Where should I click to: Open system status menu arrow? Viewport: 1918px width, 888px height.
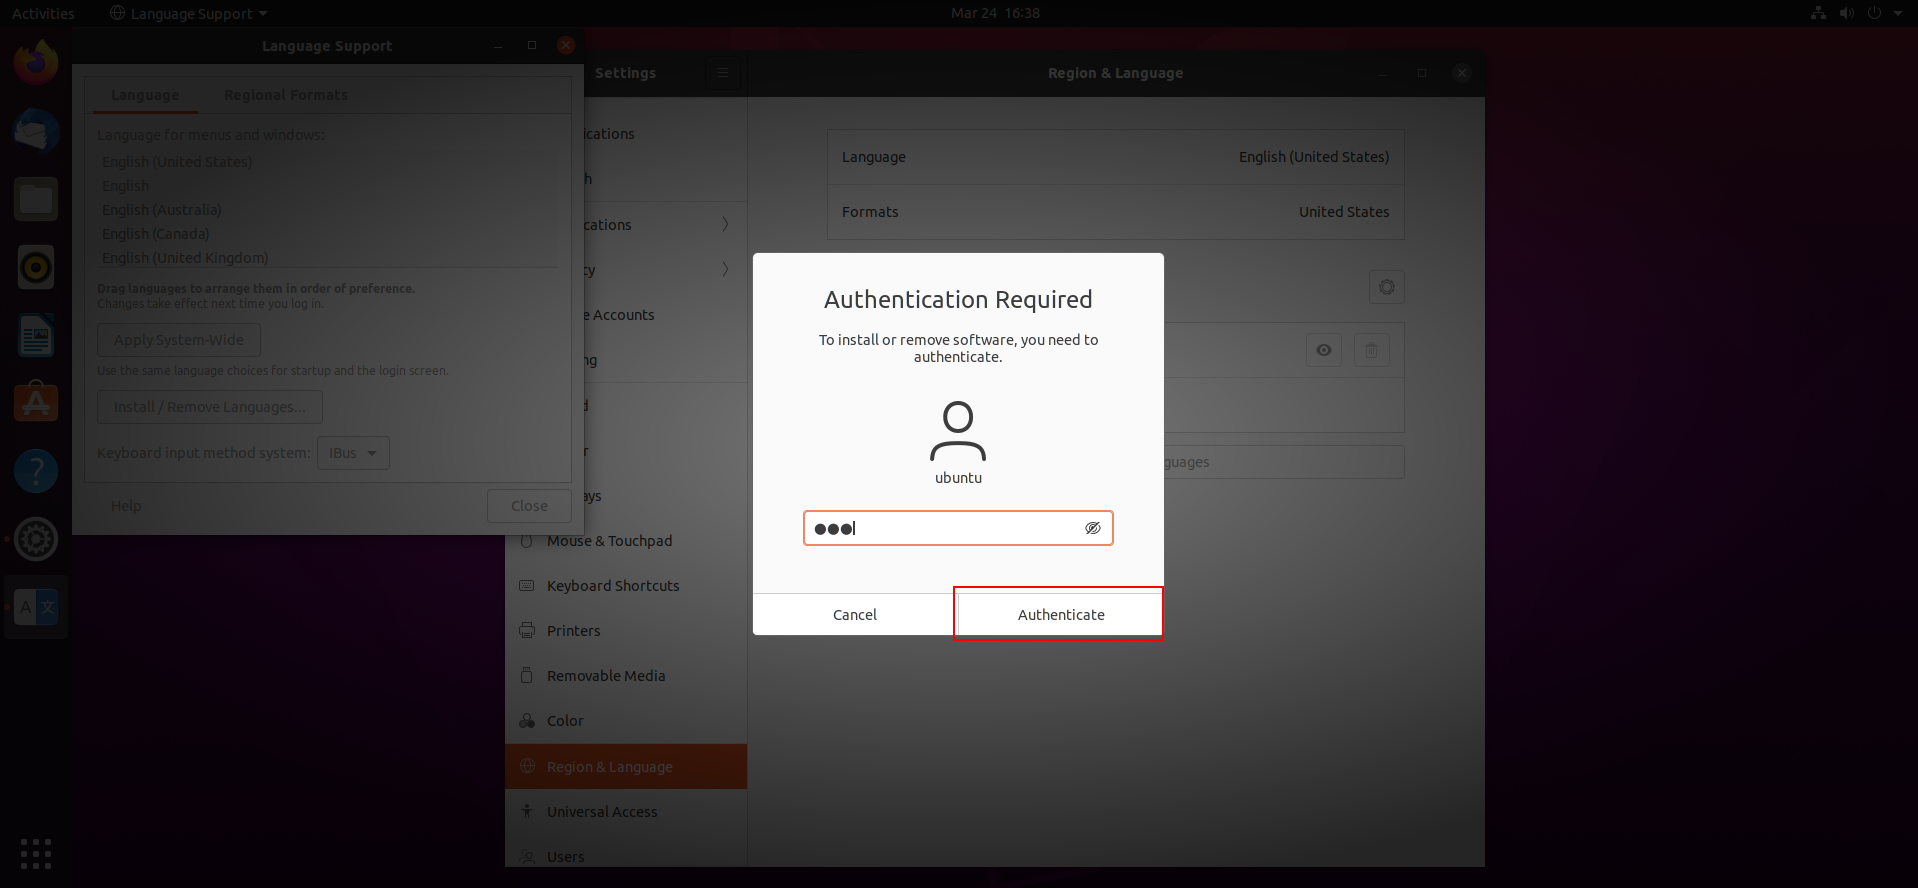coord(1897,13)
